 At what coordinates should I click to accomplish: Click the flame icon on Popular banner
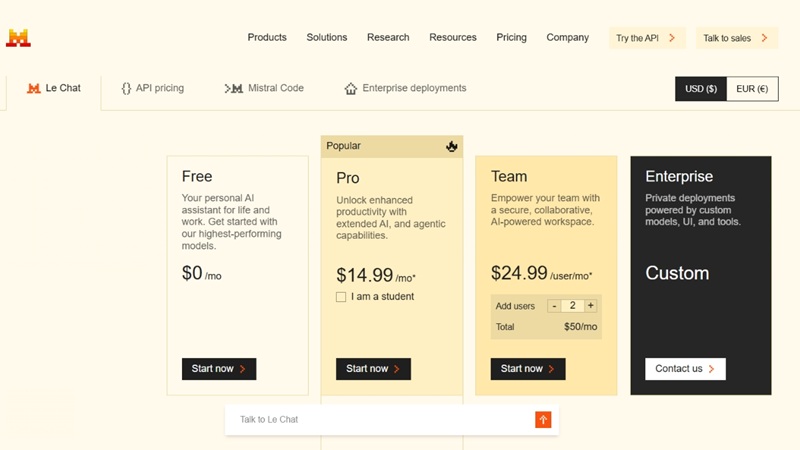(452, 146)
